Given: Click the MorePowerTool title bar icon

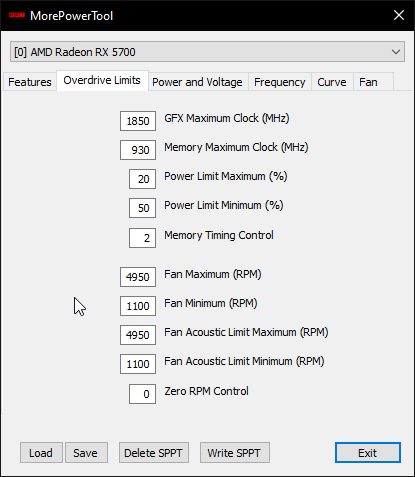Looking at the screenshot, I should [17, 15].
